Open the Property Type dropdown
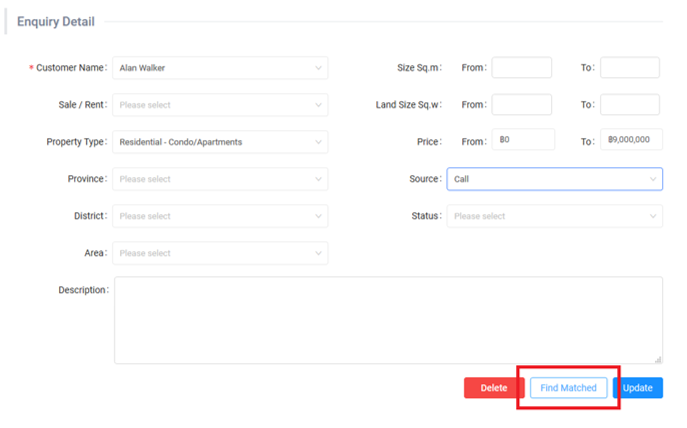 (x=220, y=142)
